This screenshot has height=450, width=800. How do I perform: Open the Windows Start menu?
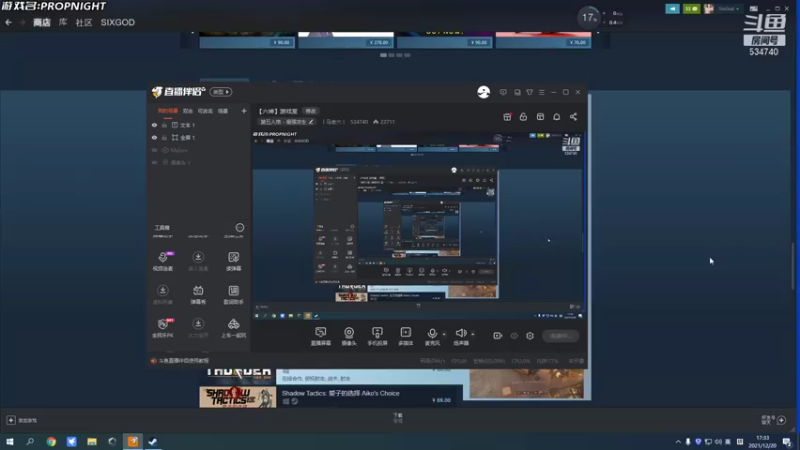[10, 442]
